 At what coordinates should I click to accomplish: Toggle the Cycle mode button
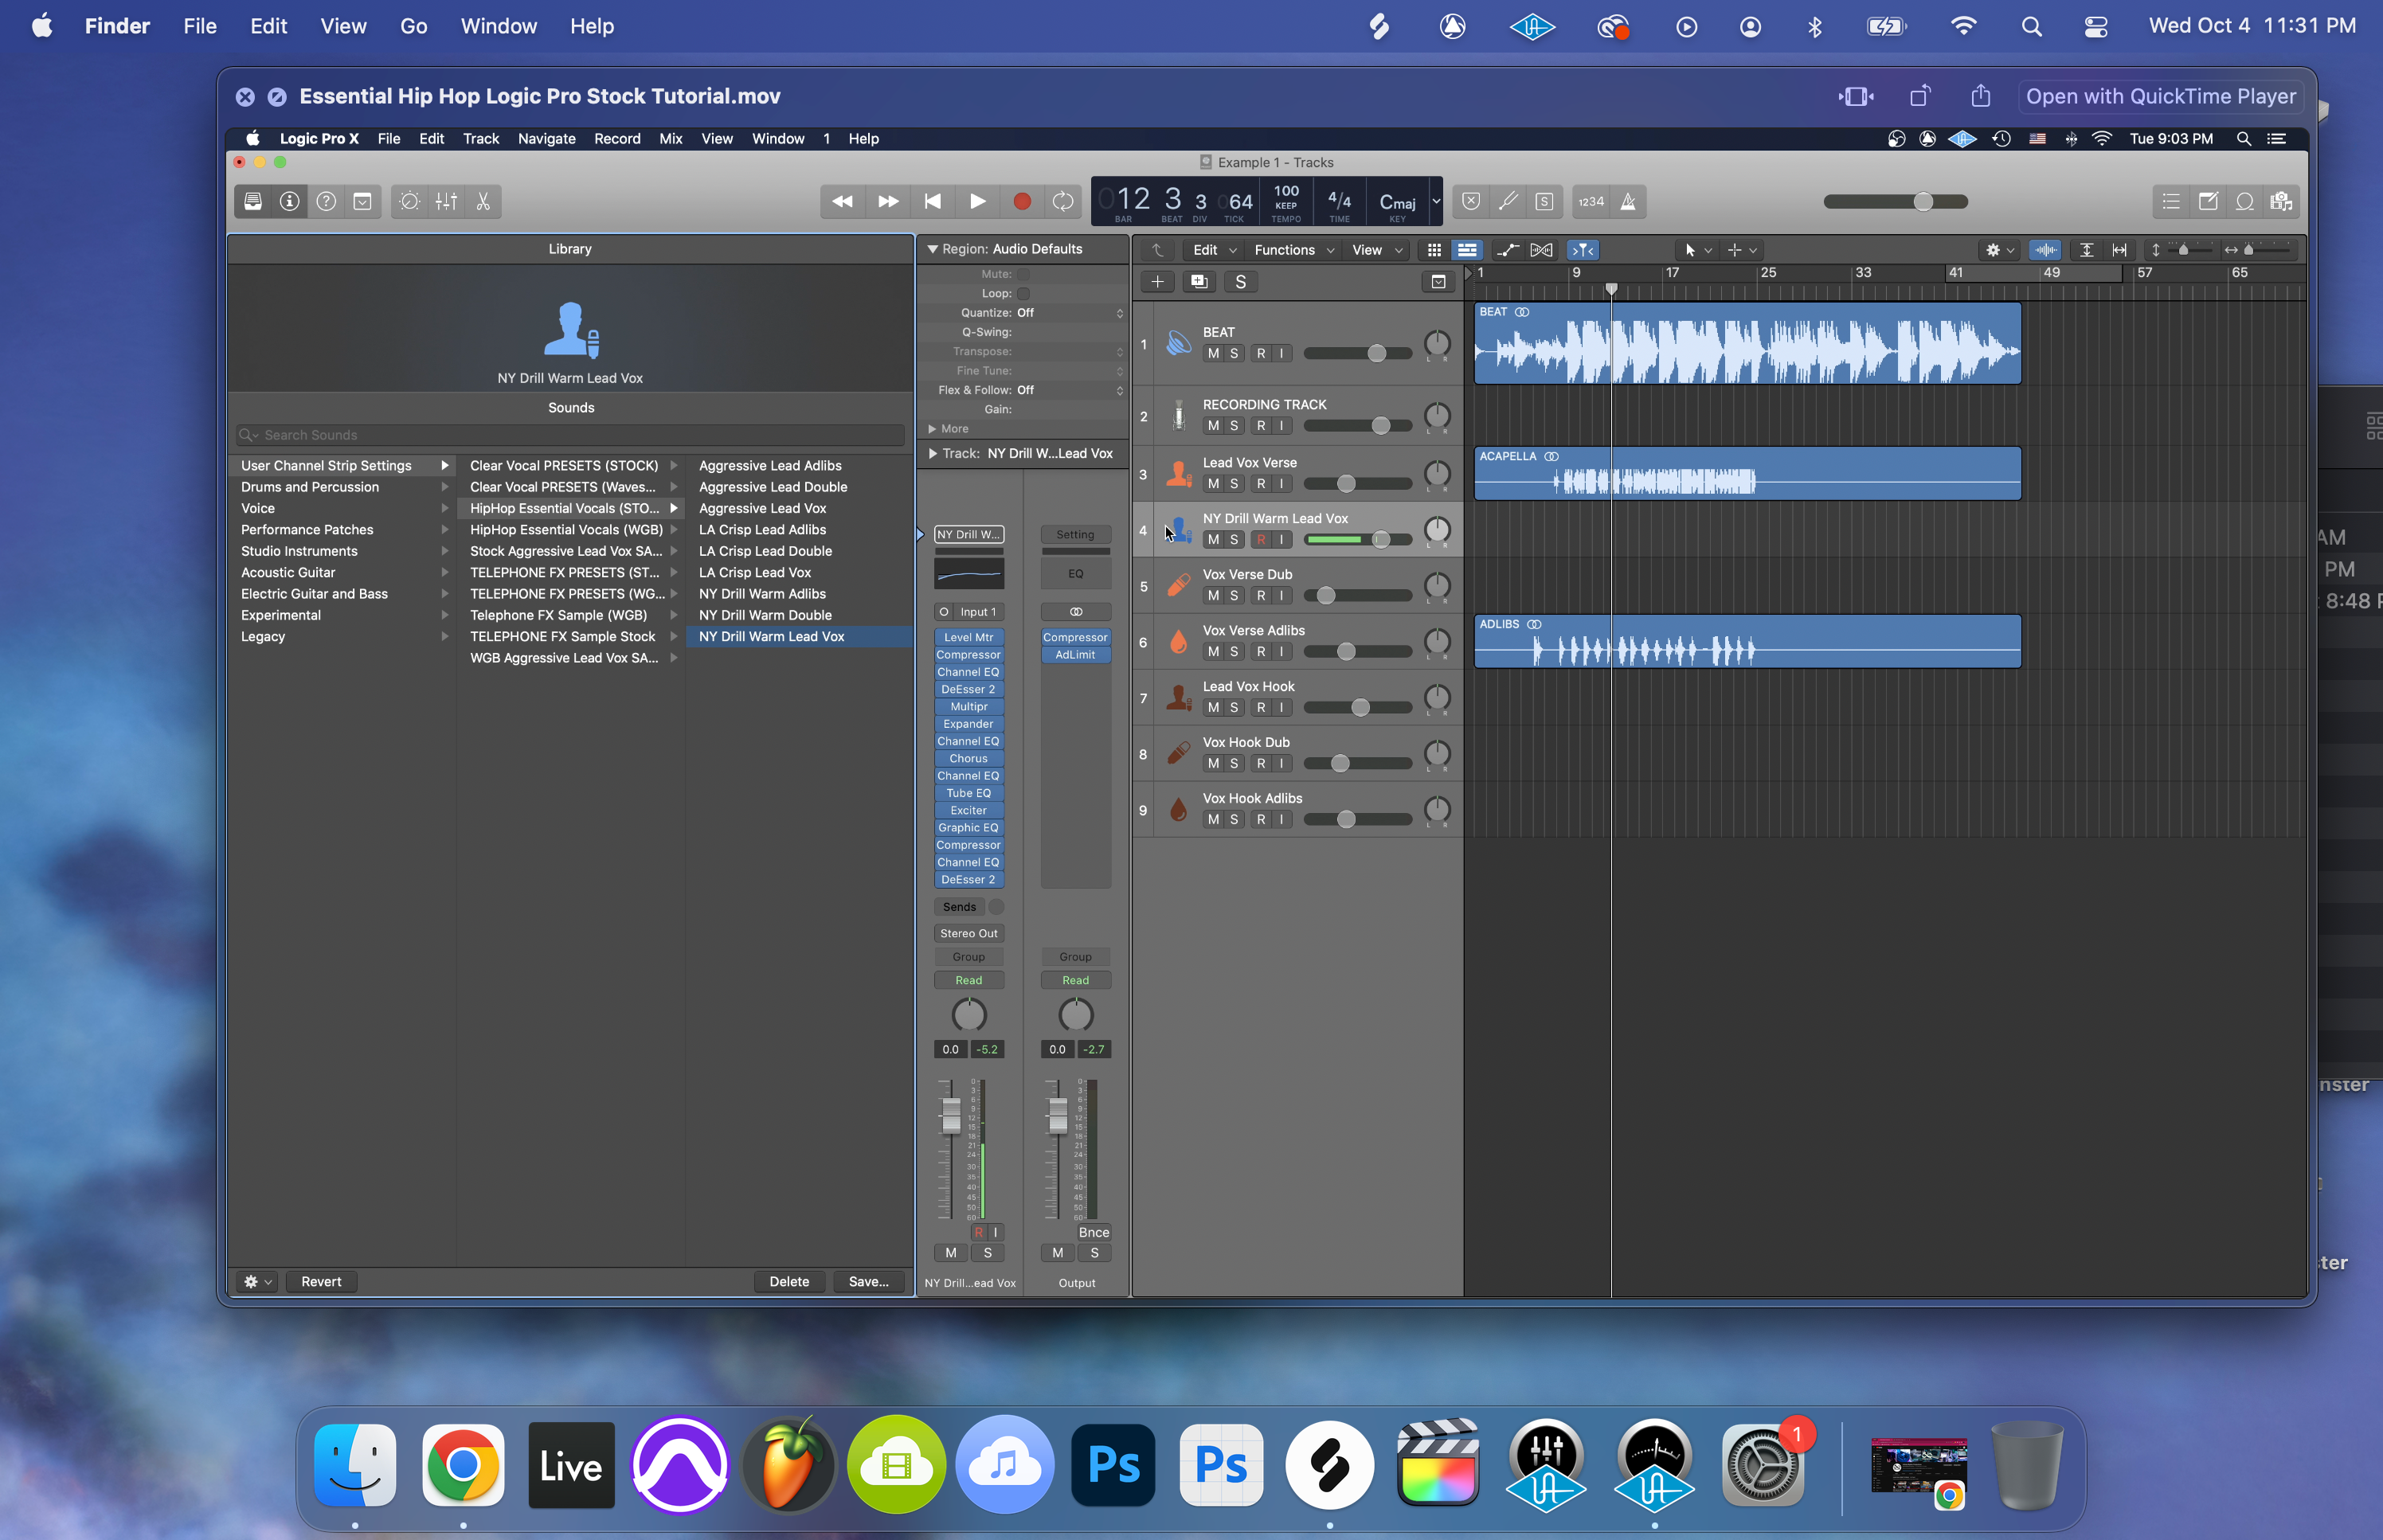click(1063, 202)
